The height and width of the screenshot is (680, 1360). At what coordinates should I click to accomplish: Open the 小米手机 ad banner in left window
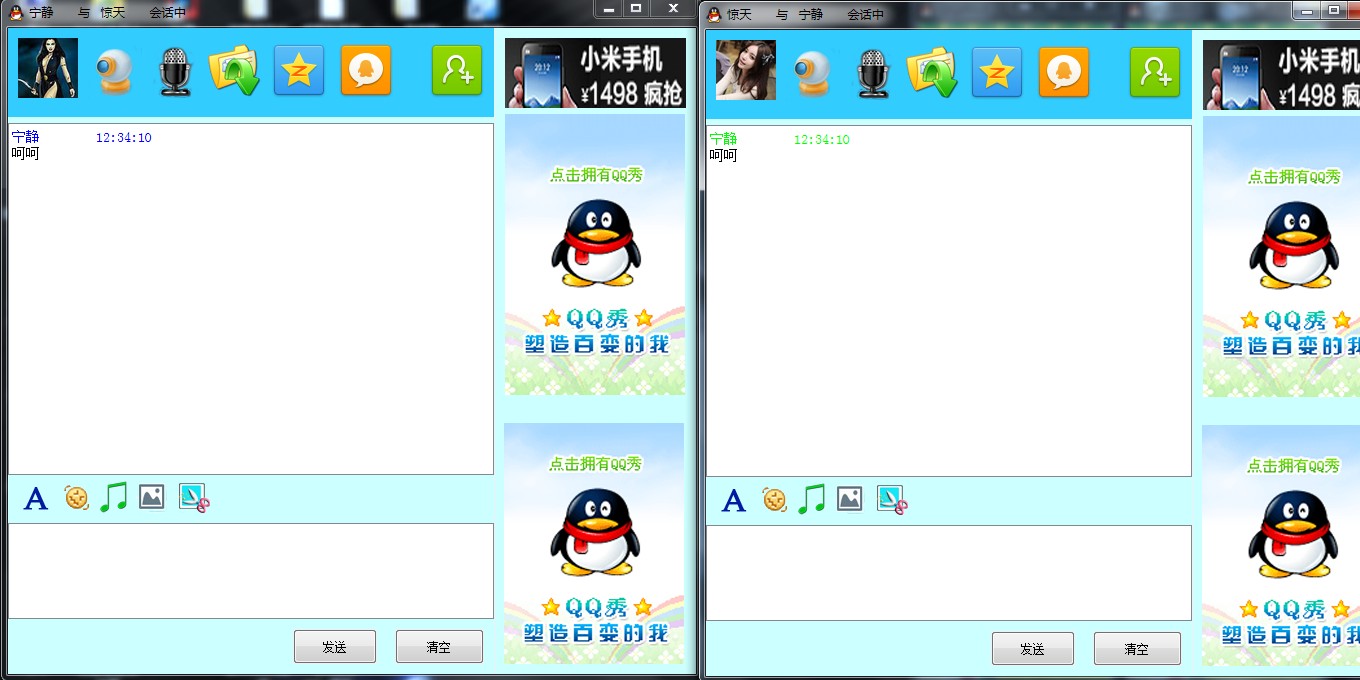[x=595, y=73]
